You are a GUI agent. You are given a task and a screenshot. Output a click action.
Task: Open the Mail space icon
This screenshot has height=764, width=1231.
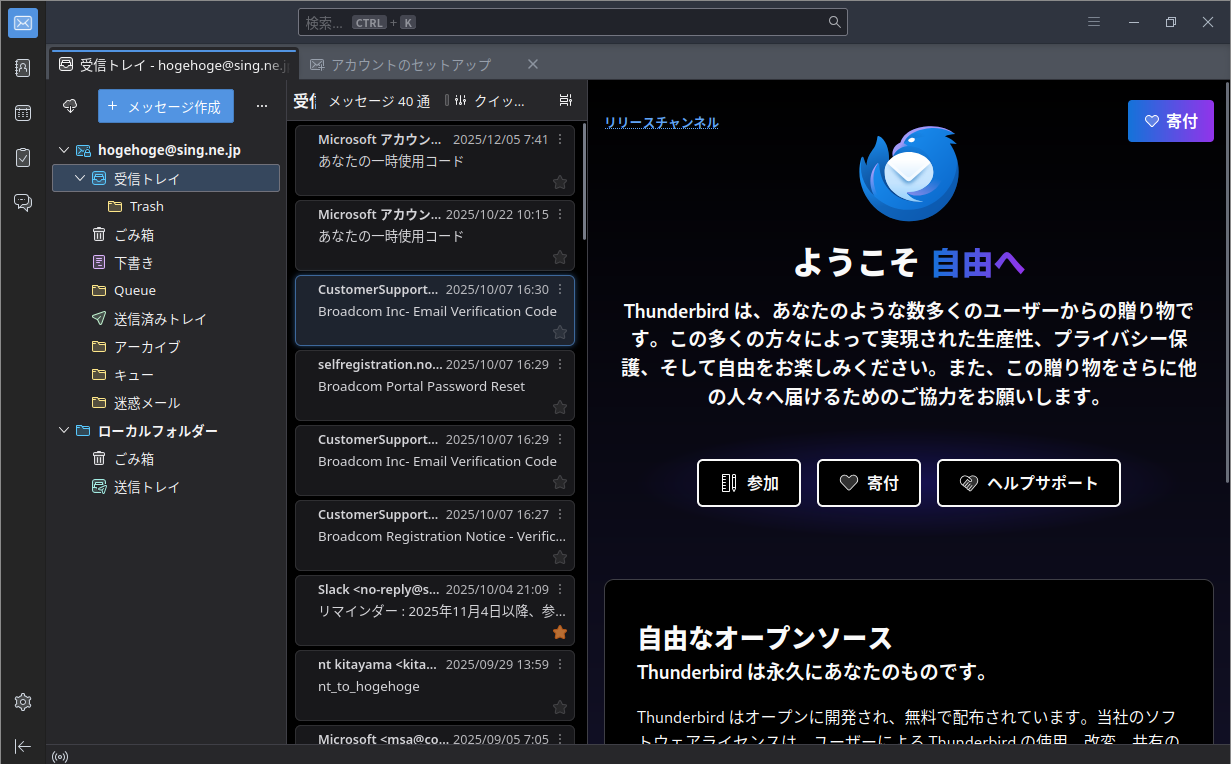[22, 23]
